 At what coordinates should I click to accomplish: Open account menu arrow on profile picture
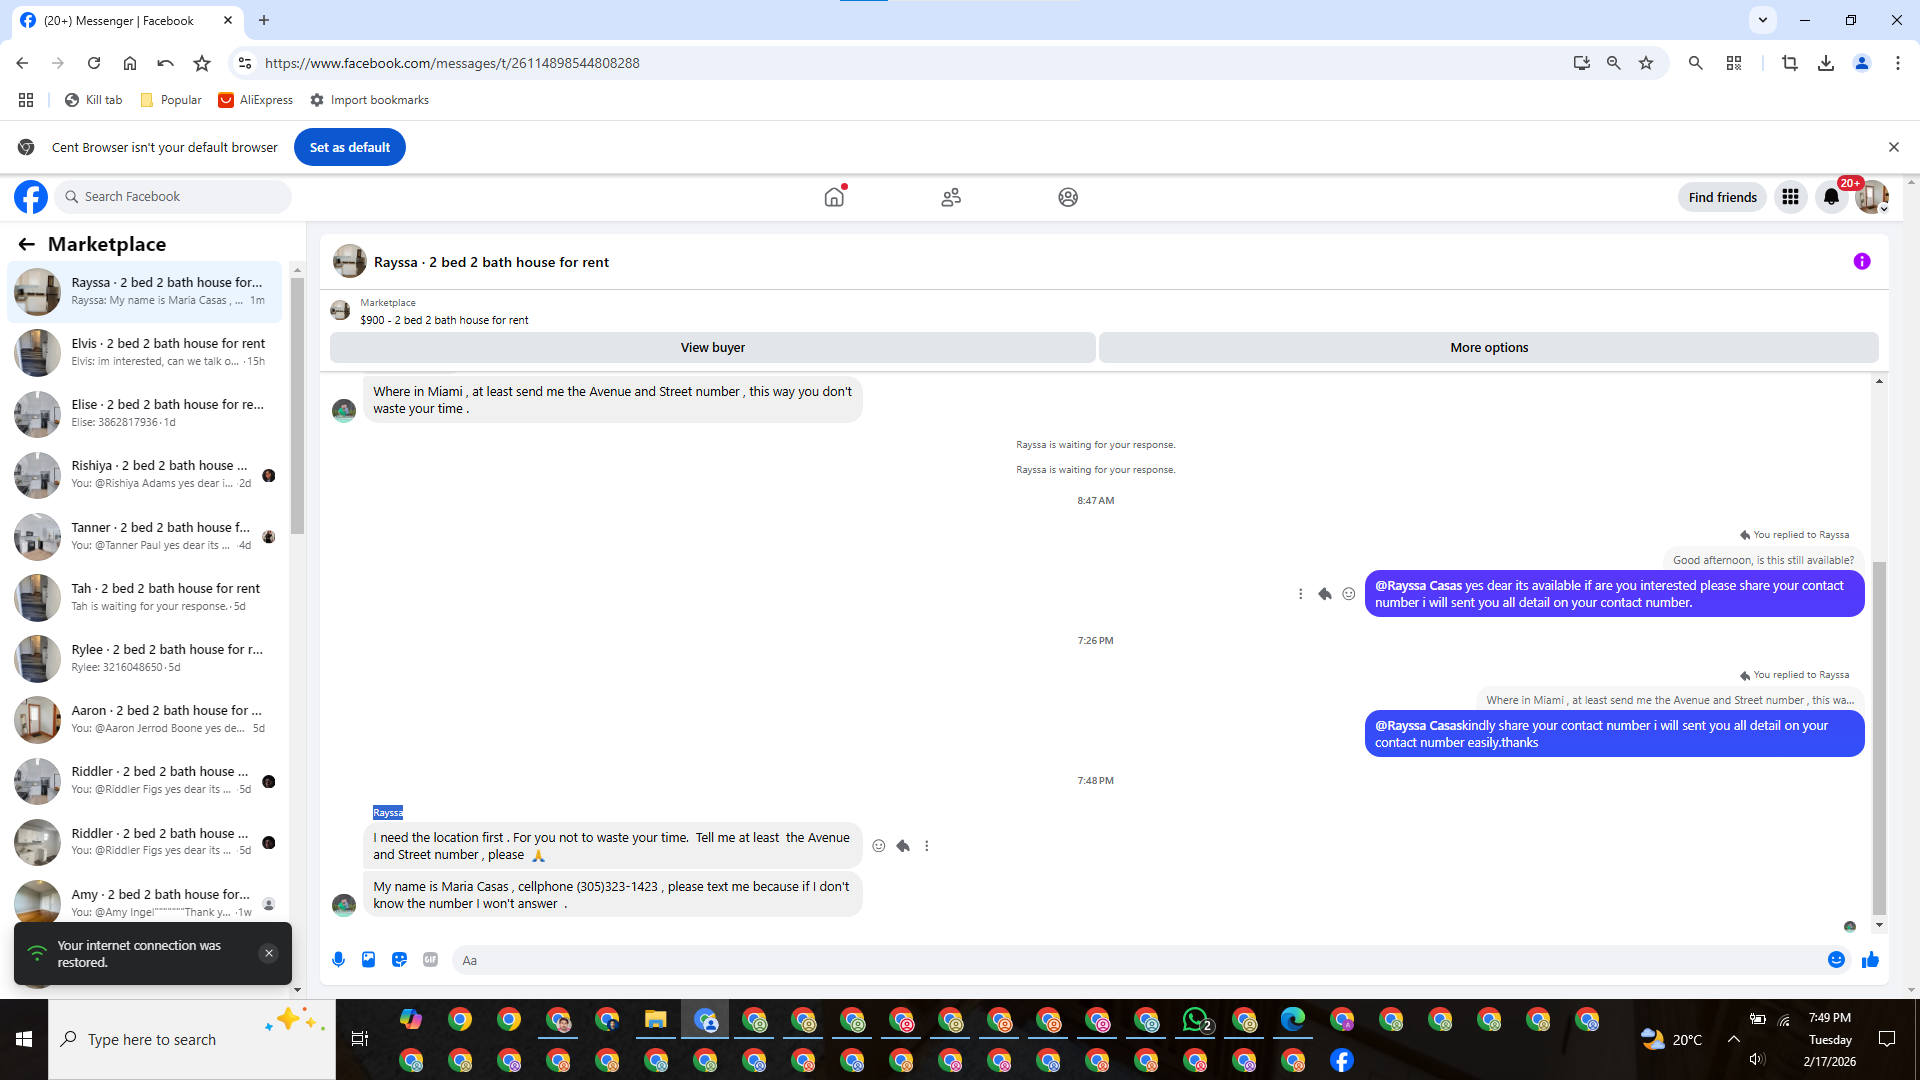(x=1884, y=209)
